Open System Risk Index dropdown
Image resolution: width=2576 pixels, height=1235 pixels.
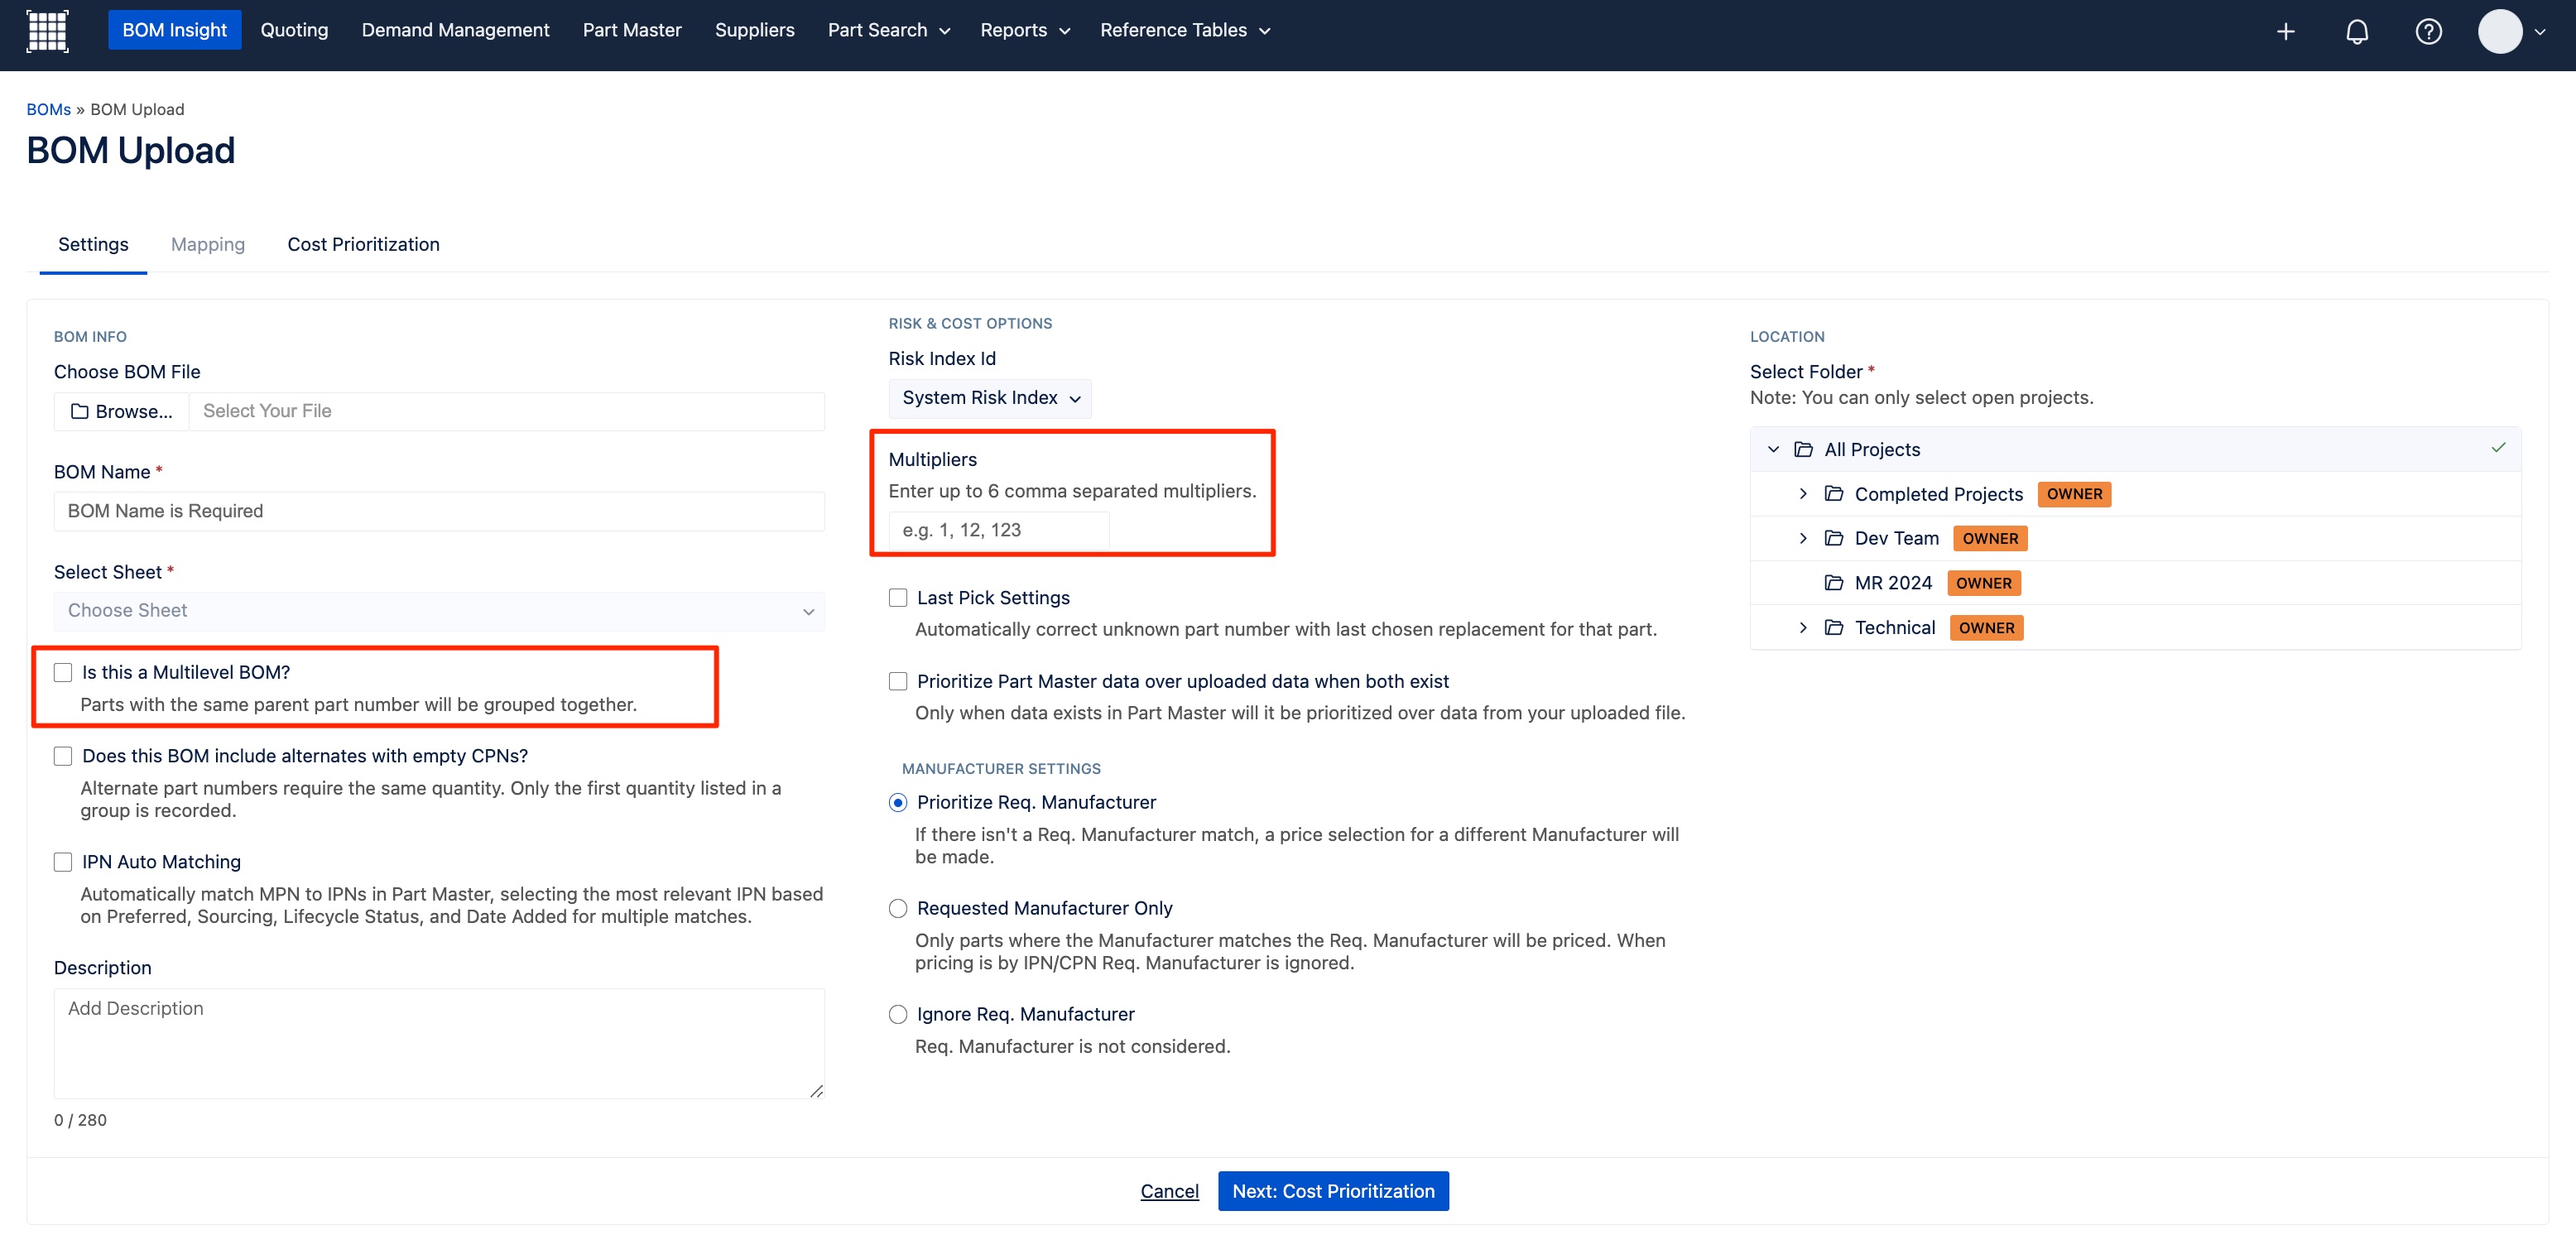point(990,398)
